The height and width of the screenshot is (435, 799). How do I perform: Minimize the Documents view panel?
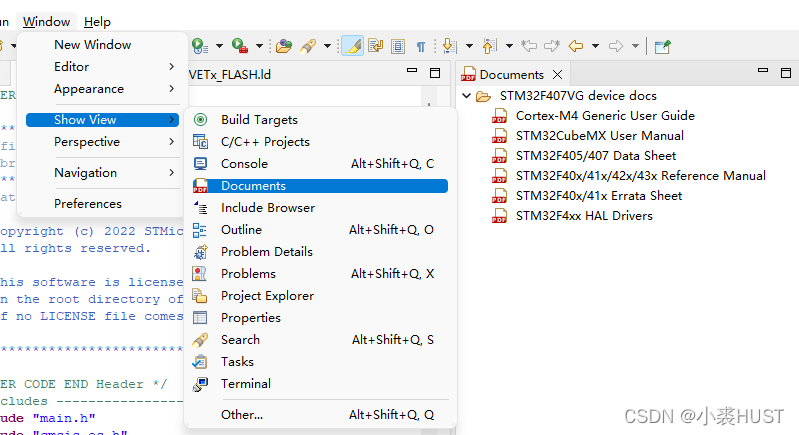[x=763, y=71]
